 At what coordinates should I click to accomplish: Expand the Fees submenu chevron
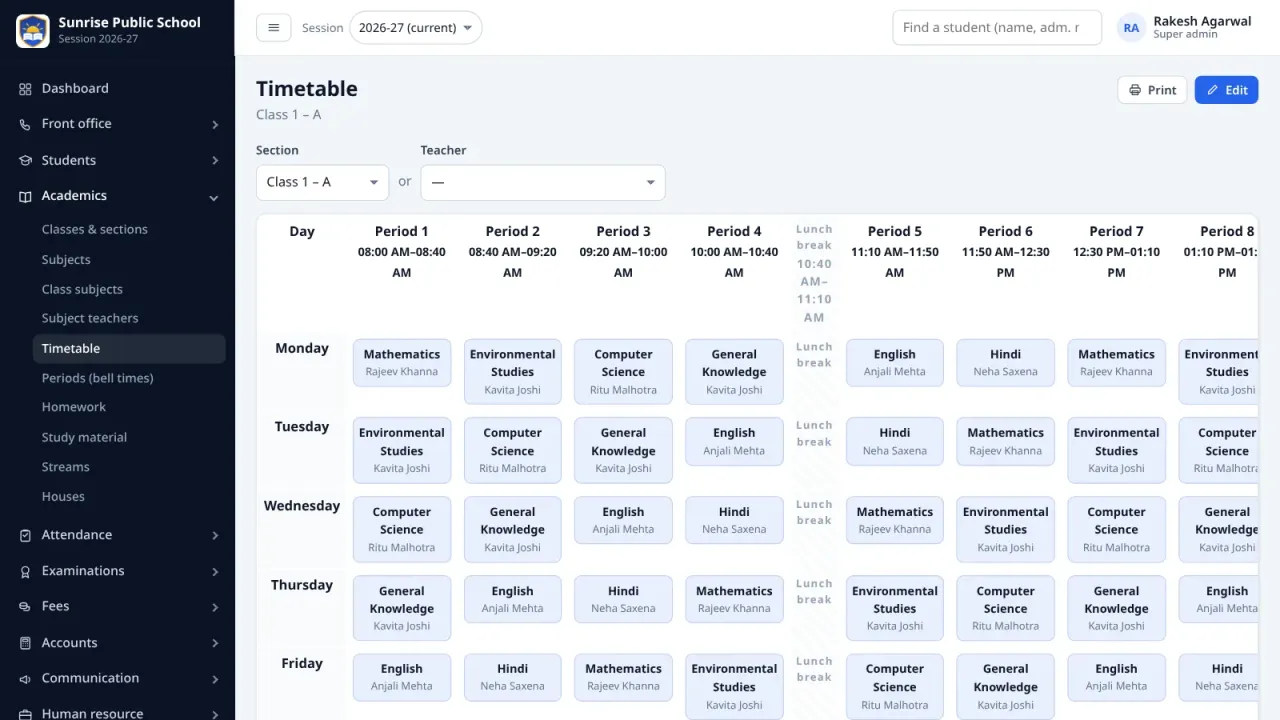(214, 607)
